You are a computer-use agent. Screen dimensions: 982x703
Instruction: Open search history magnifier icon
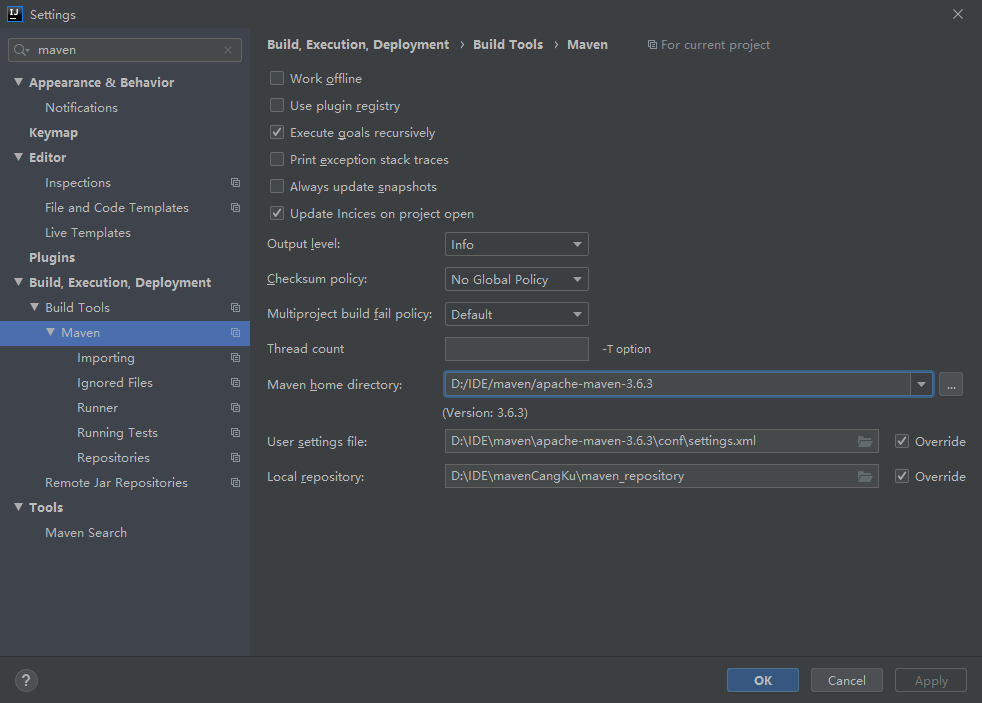coord(21,50)
